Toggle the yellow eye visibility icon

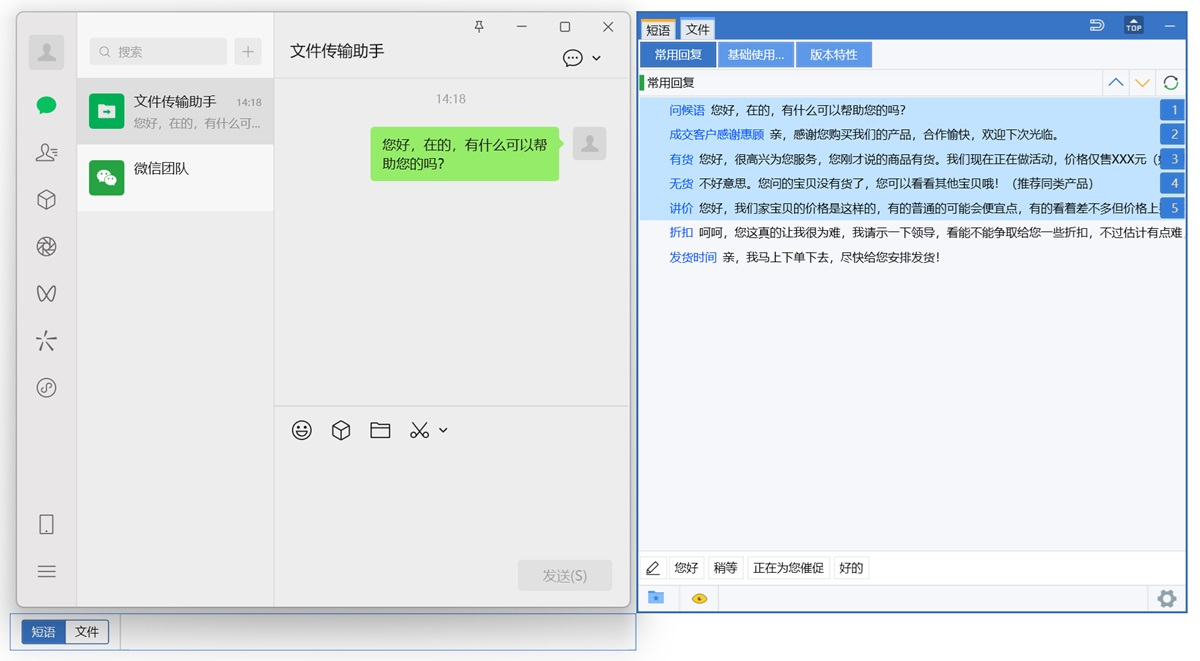coord(698,598)
